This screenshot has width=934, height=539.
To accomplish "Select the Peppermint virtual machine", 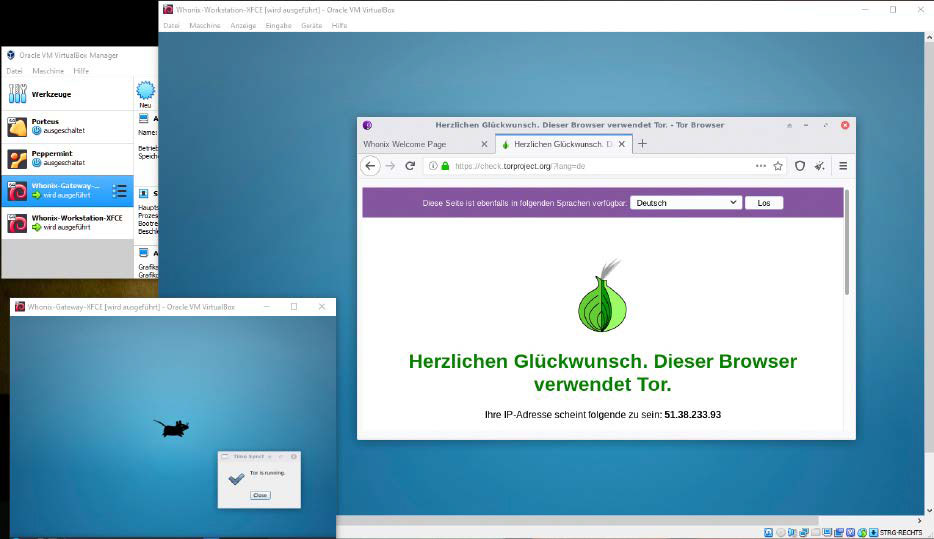I will (67, 158).
